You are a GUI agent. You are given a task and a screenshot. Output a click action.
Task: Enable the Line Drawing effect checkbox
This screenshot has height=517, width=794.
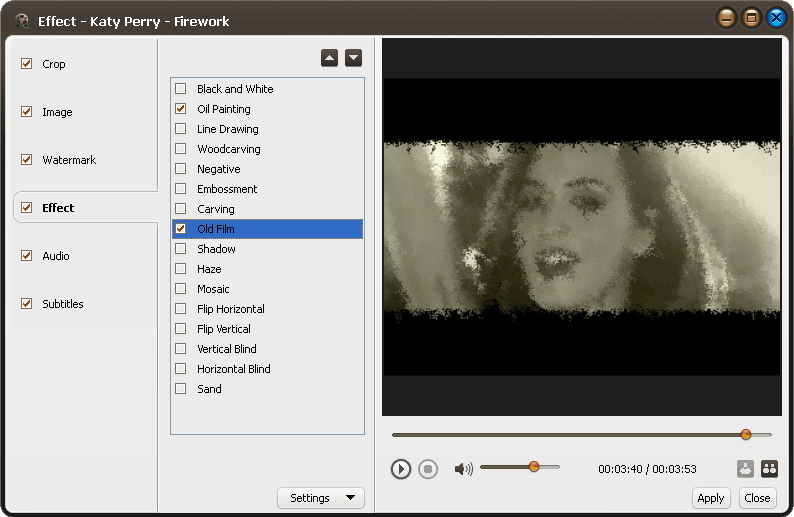(x=181, y=129)
